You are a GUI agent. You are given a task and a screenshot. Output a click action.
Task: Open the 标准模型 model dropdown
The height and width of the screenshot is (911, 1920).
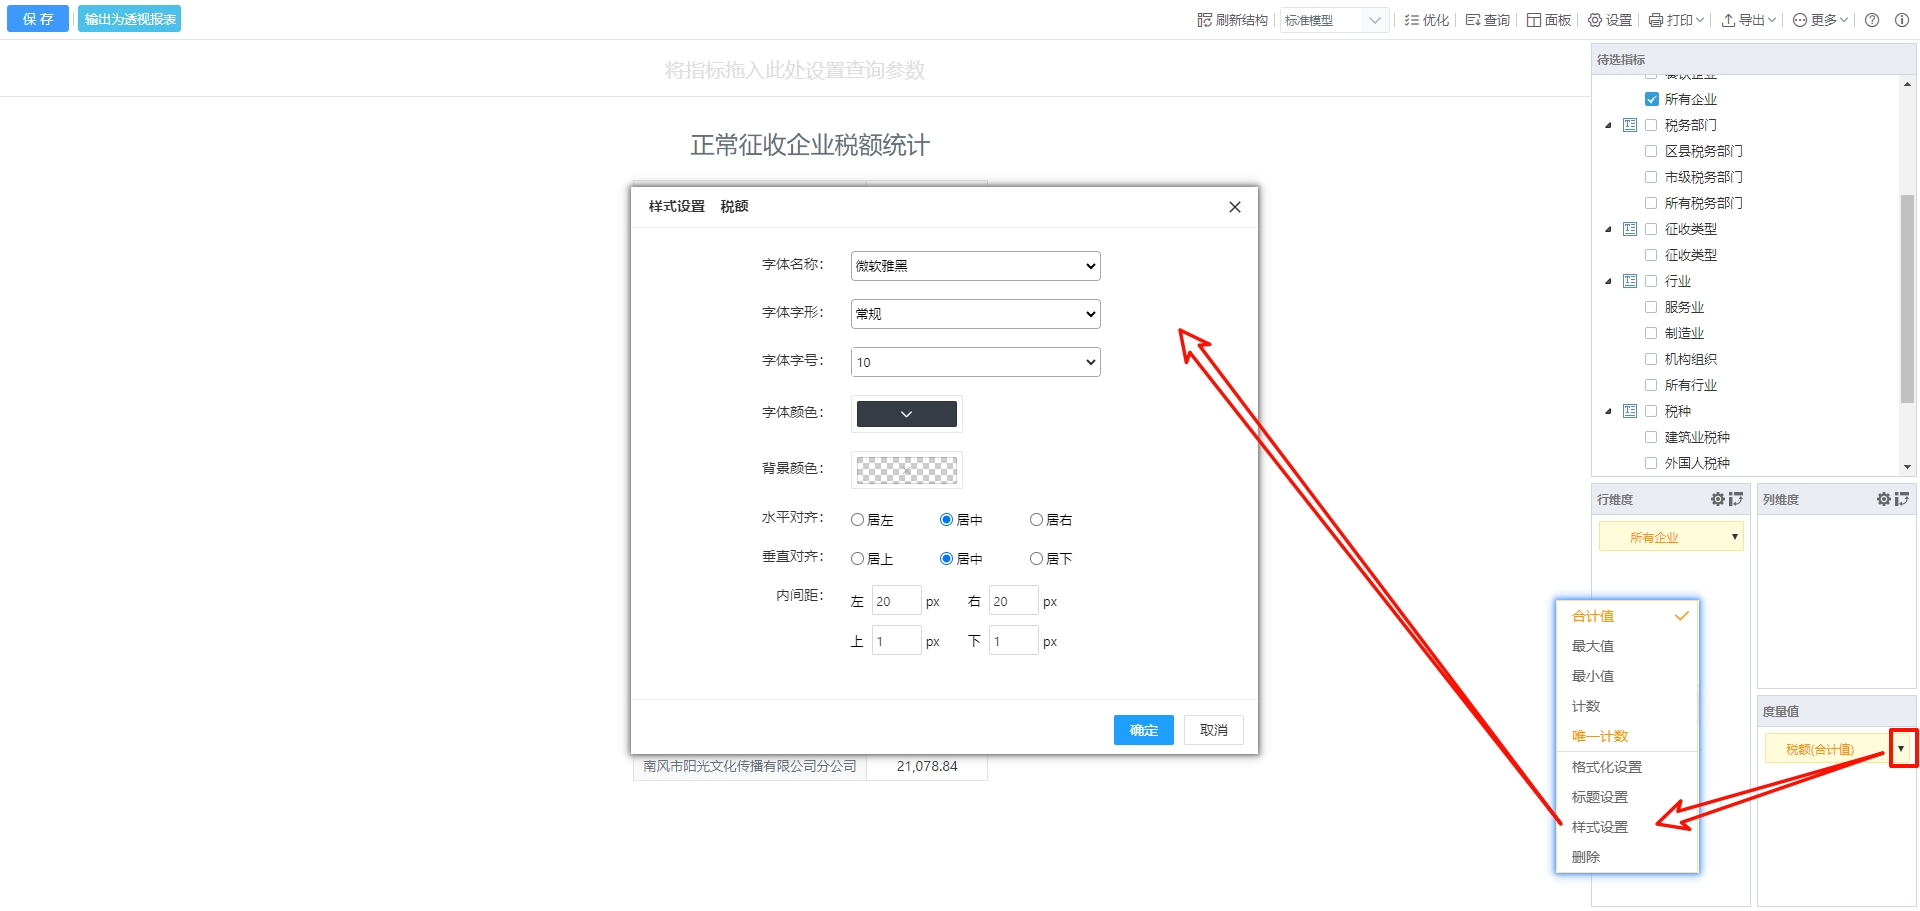click(1333, 20)
